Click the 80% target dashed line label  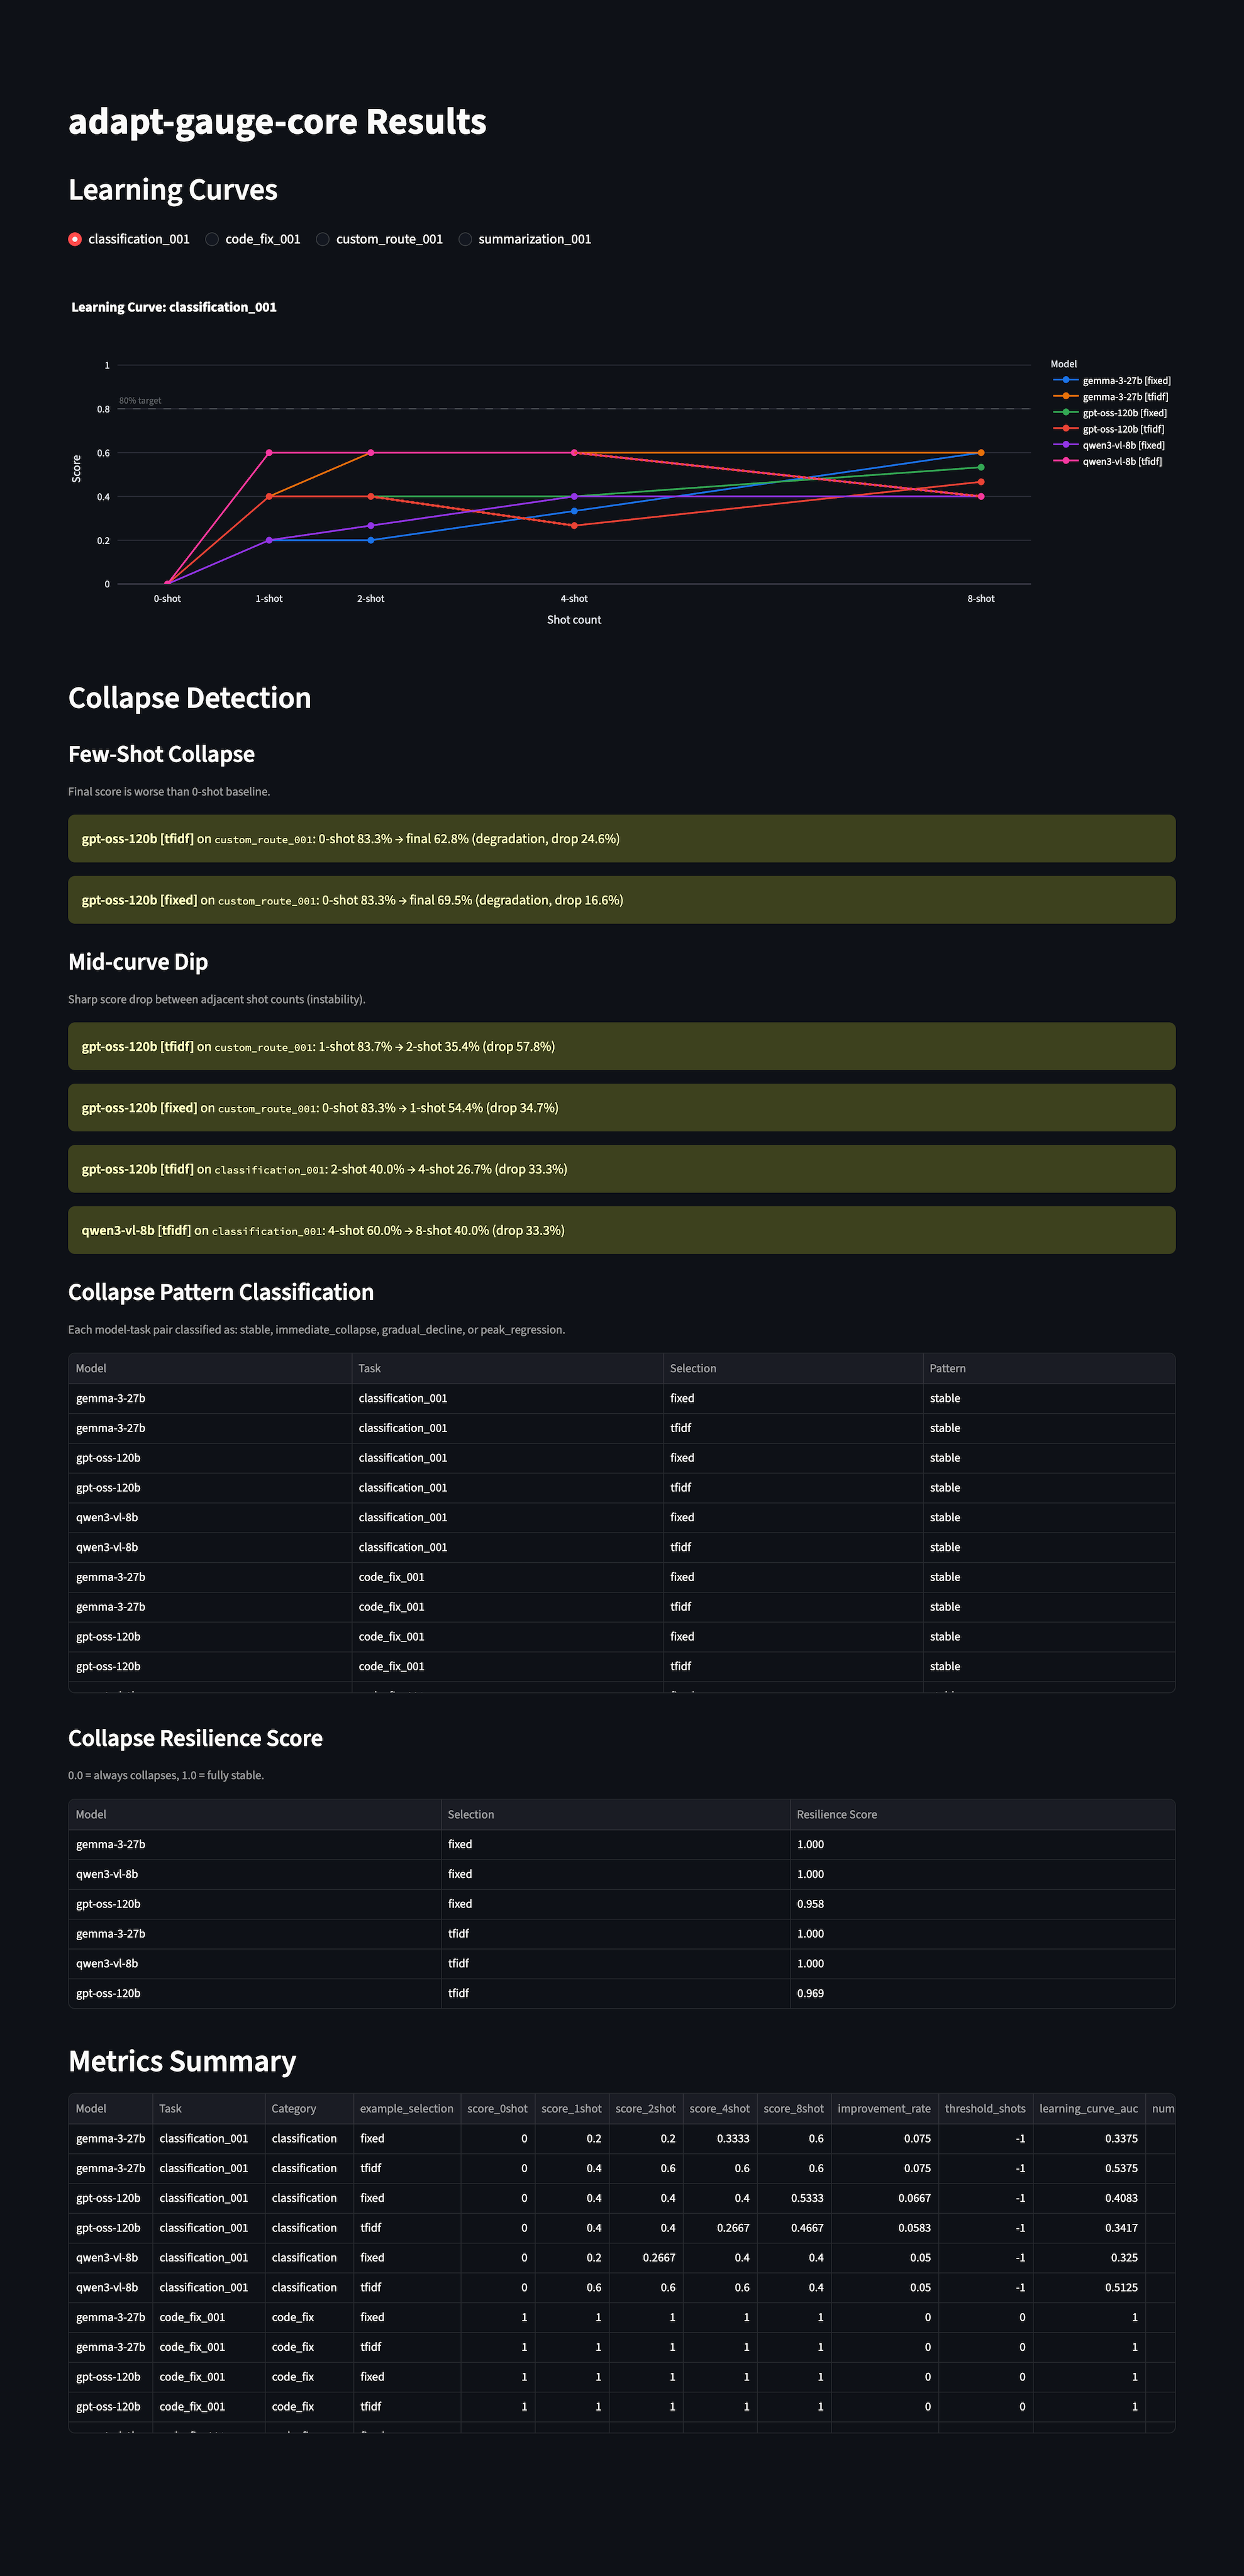click(x=141, y=399)
